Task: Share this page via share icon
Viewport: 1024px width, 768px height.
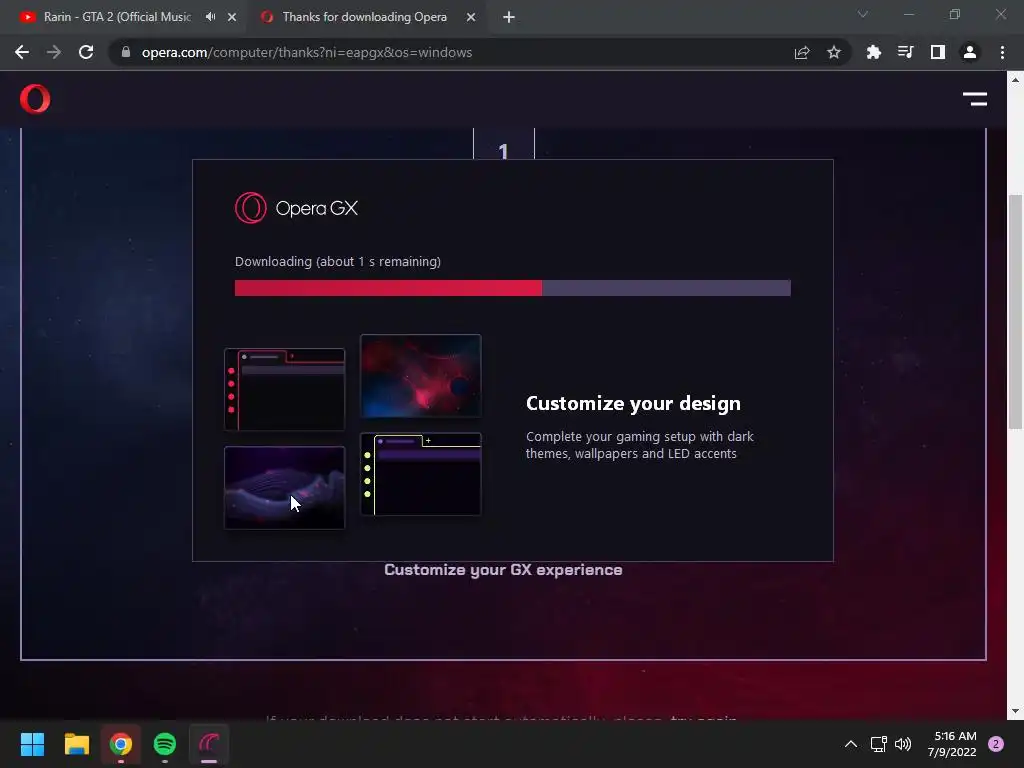Action: click(802, 52)
